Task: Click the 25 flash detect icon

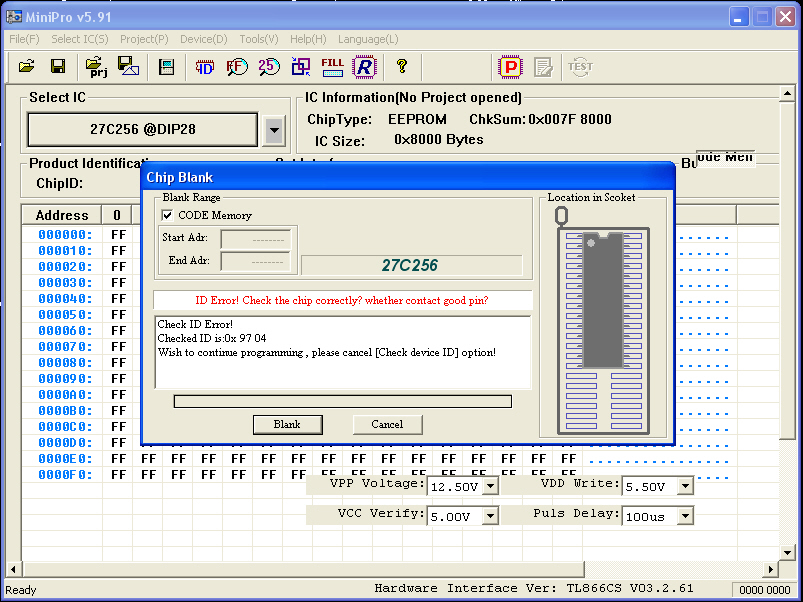Action: coord(269,67)
